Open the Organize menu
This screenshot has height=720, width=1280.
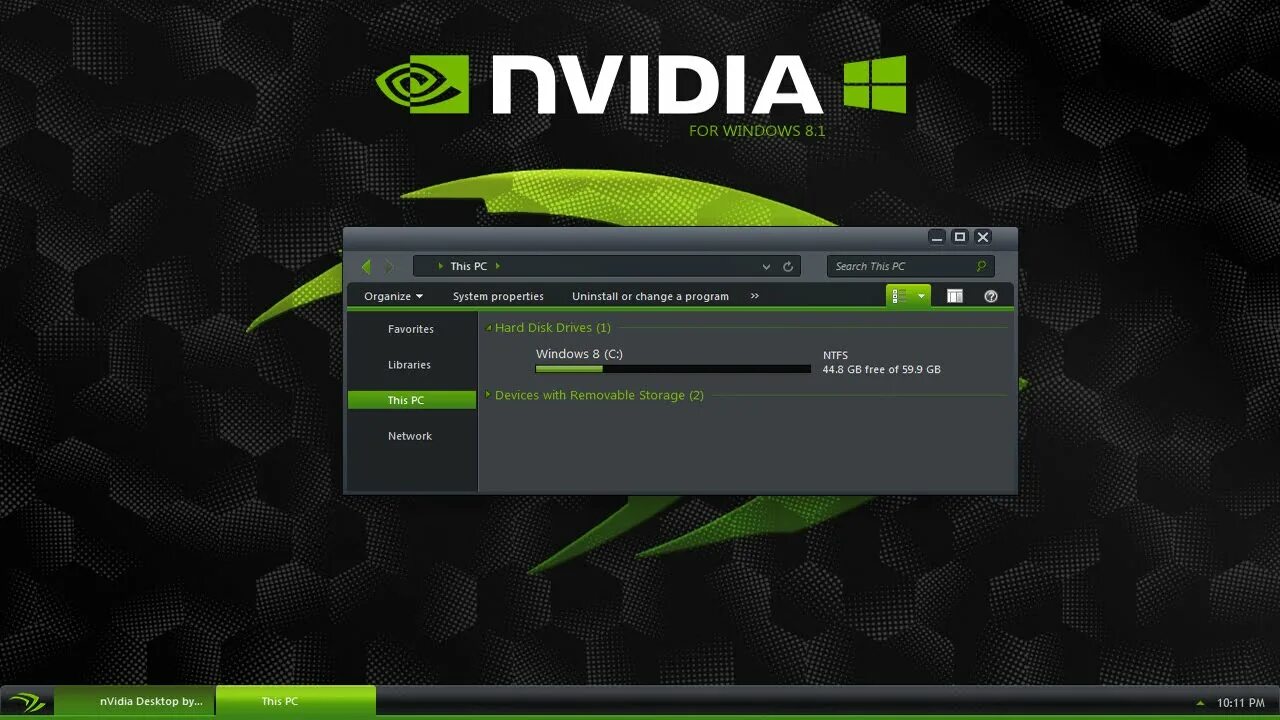click(x=393, y=296)
